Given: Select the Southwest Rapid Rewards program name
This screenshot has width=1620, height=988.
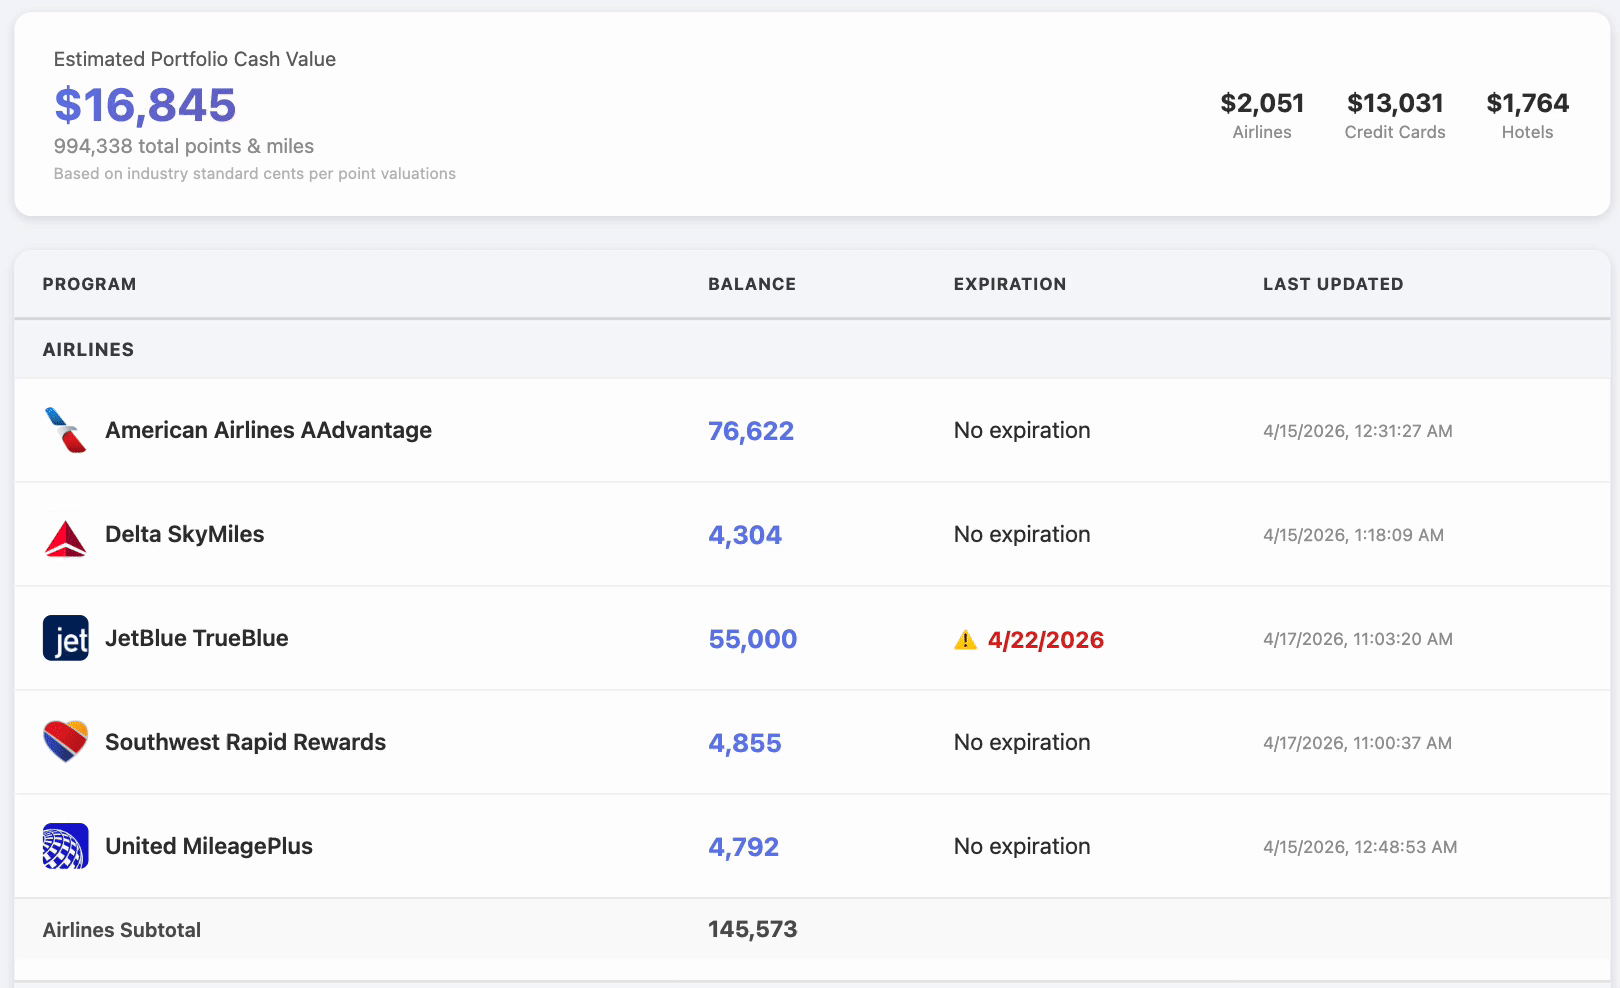Looking at the screenshot, I should pyautogui.click(x=245, y=742).
